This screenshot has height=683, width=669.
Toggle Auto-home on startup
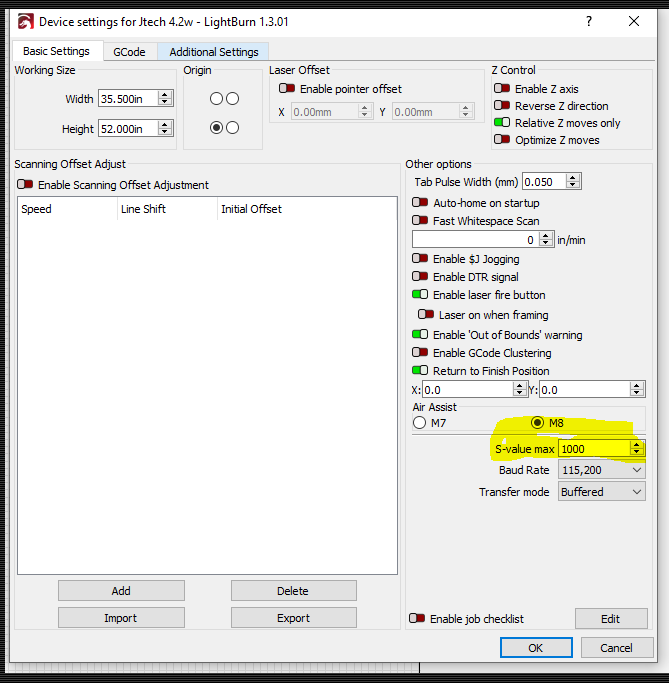coord(421,203)
